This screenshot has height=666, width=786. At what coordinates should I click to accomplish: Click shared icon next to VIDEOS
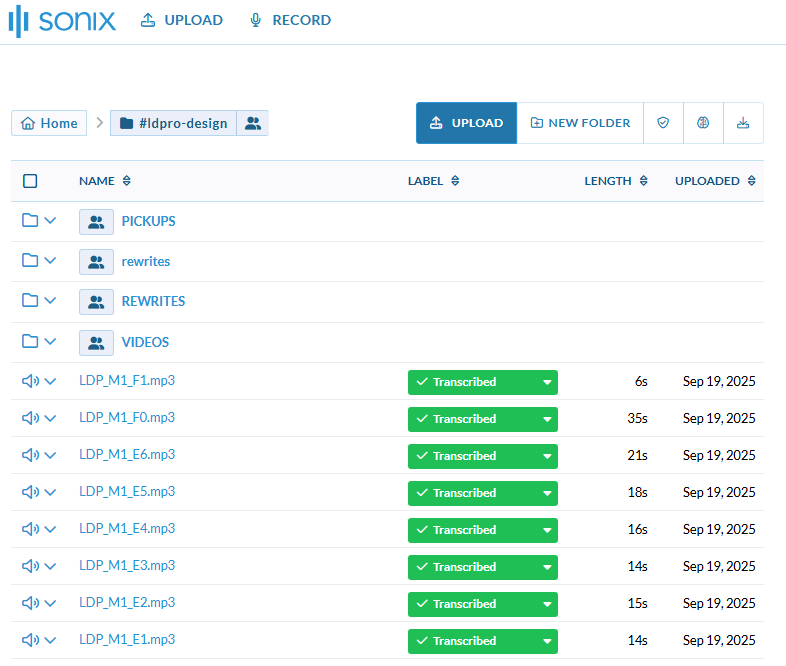(96, 343)
